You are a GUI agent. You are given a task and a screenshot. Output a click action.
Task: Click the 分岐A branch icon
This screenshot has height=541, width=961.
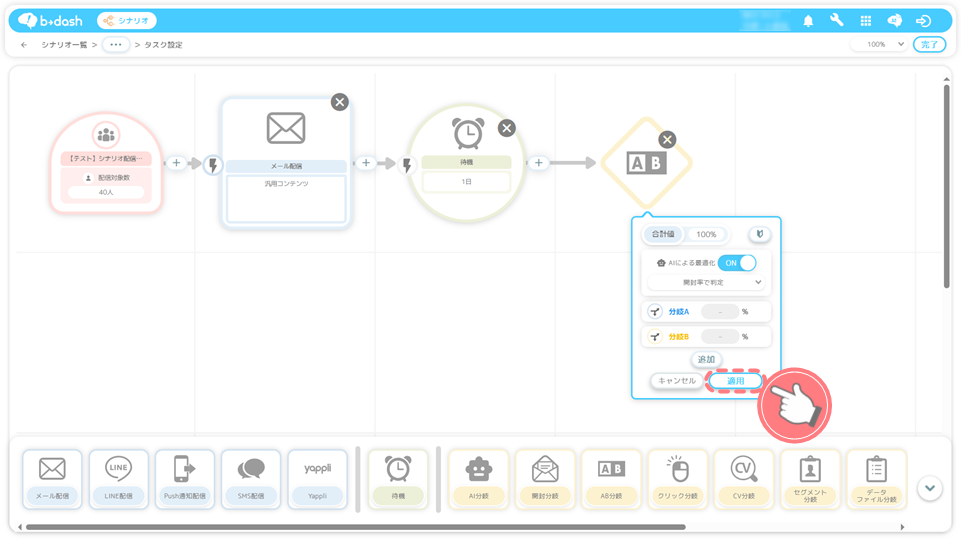point(655,312)
